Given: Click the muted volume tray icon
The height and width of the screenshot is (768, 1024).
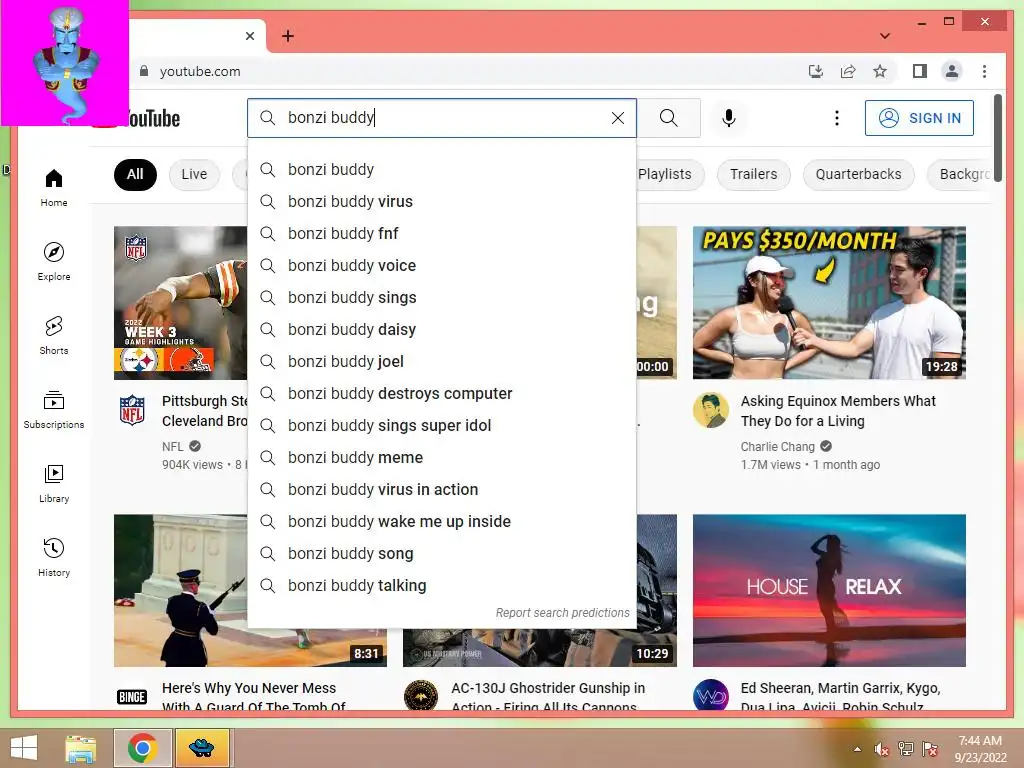Looking at the screenshot, I should click(x=882, y=749).
